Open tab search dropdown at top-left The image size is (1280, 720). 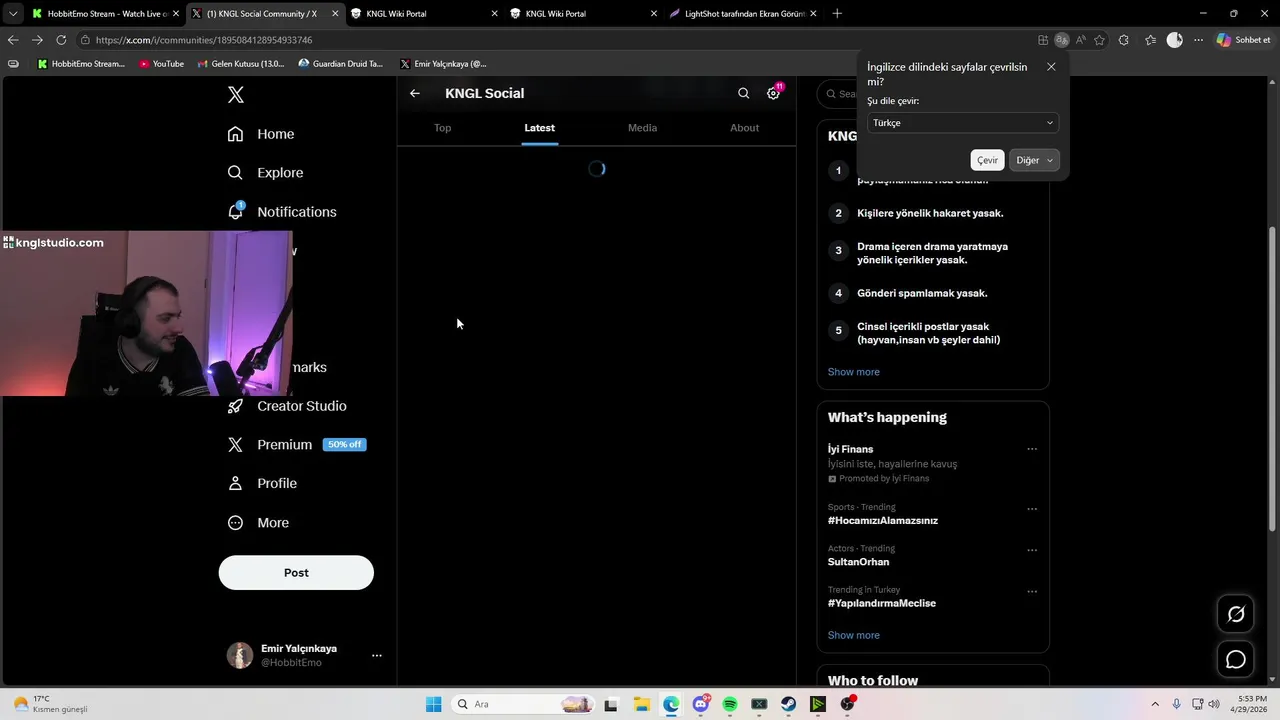pyautogui.click(x=12, y=14)
